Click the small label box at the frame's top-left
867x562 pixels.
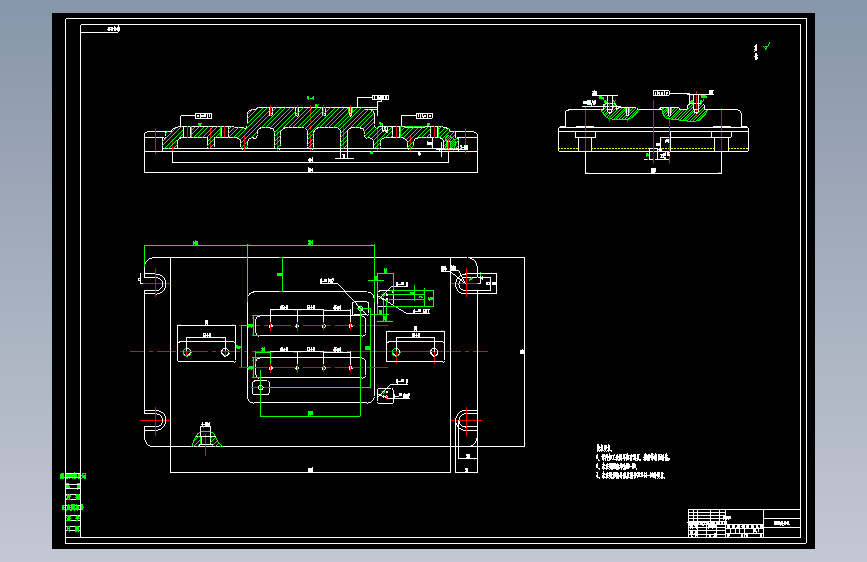pos(100,29)
